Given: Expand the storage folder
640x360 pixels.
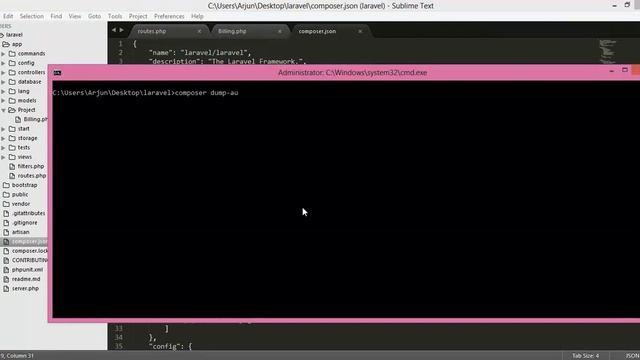Looking at the screenshot, I should pyautogui.click(x=3, y=138).
